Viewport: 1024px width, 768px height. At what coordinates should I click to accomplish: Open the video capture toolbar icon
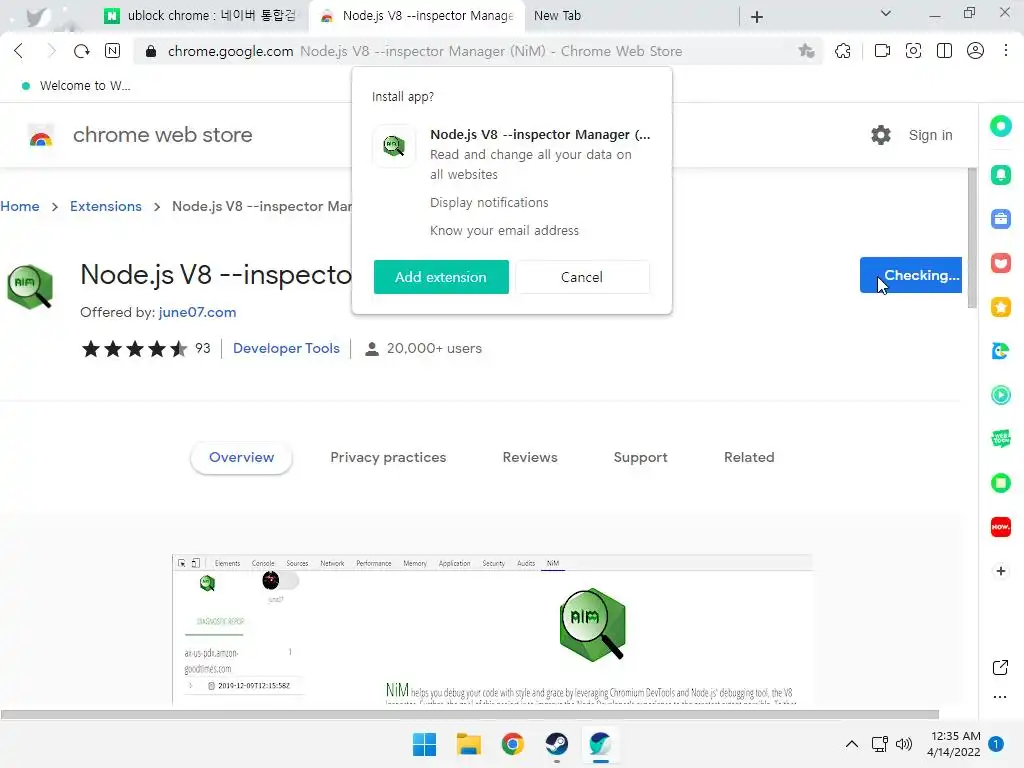882,51
